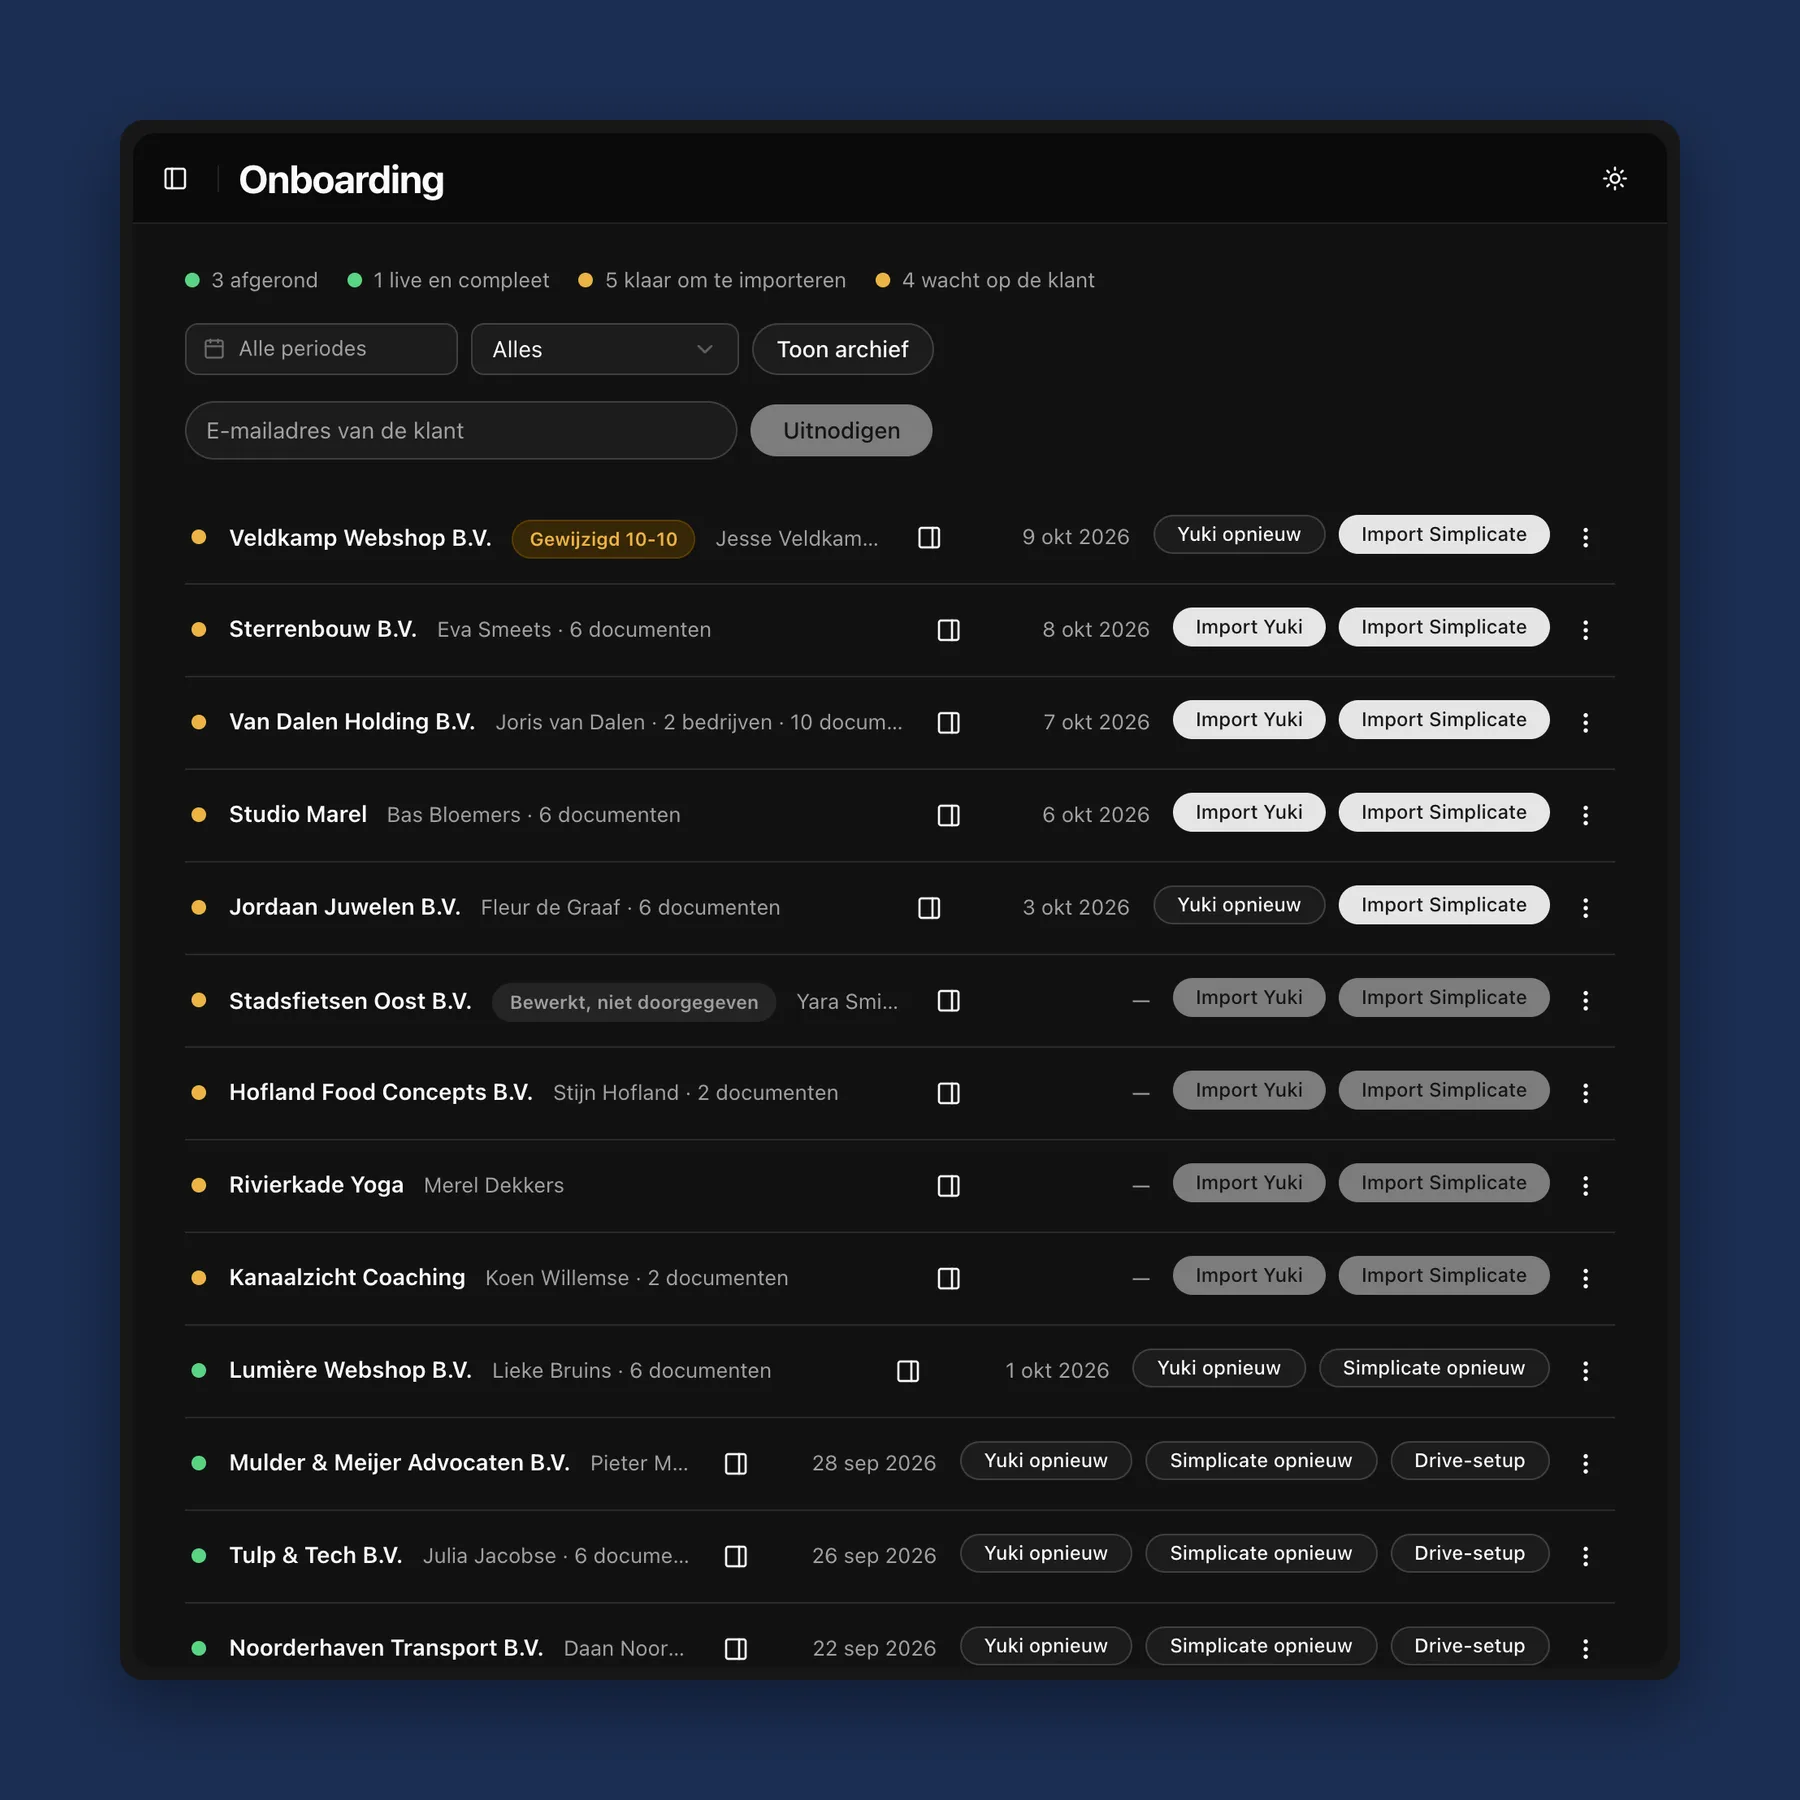Screen dimensions: 1800x1800
Task: Click Import Simplicate for Studio Marel
Action: [x=1443, y=812]
